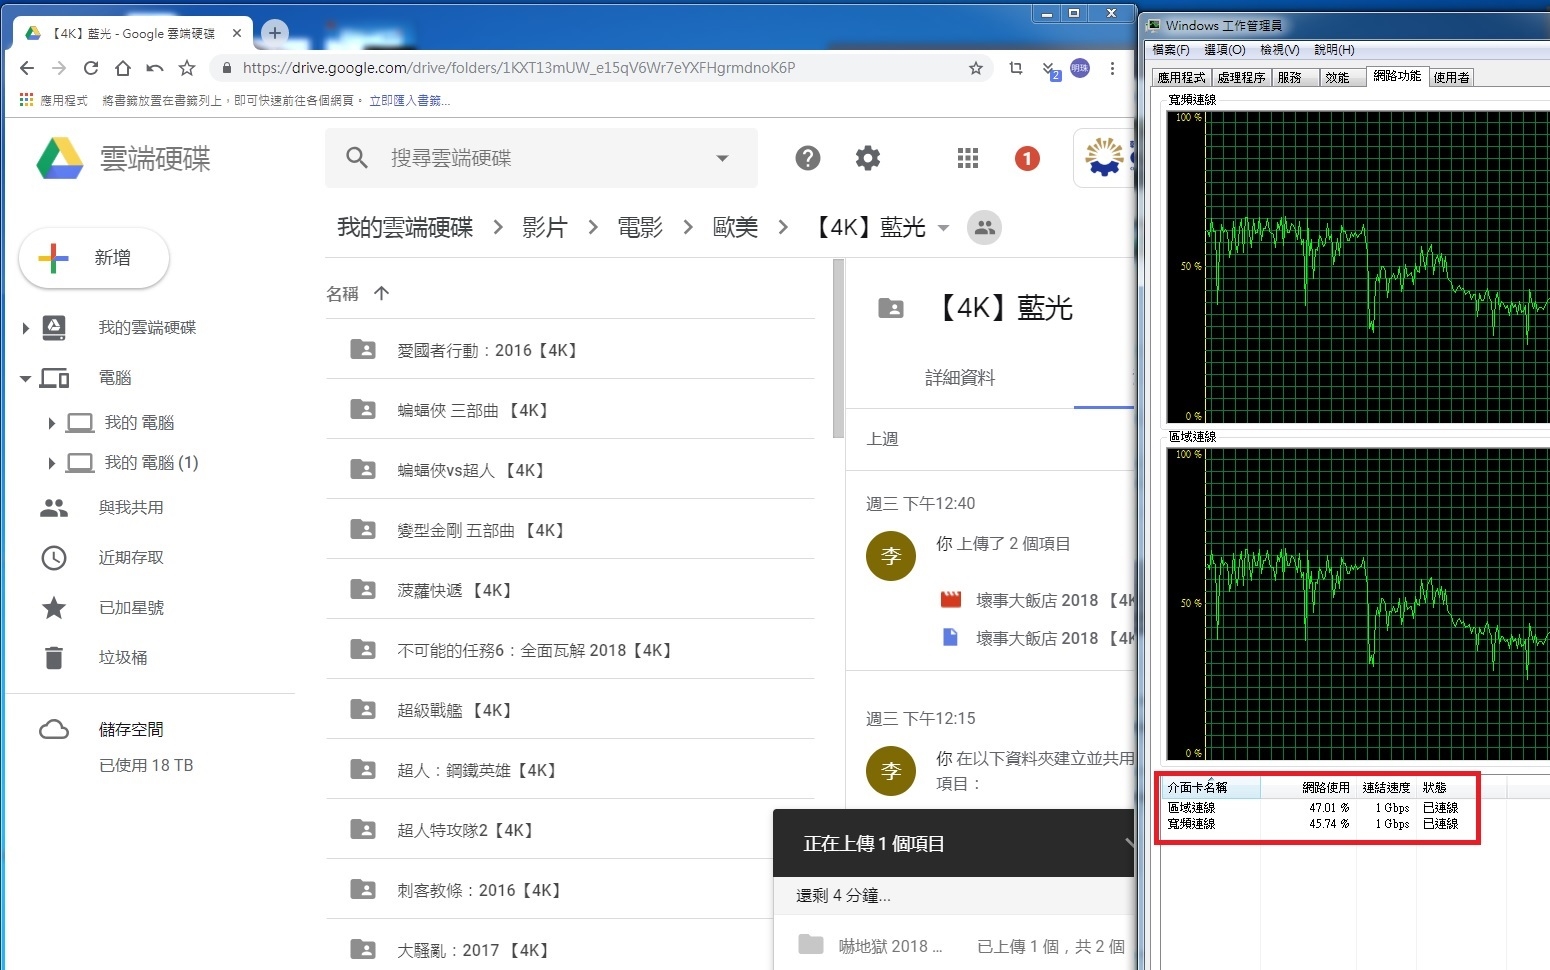The image size is (1550, 970).
Task: Close the 【4K】藍光 Google Drive tab
Action: point(237,33)
